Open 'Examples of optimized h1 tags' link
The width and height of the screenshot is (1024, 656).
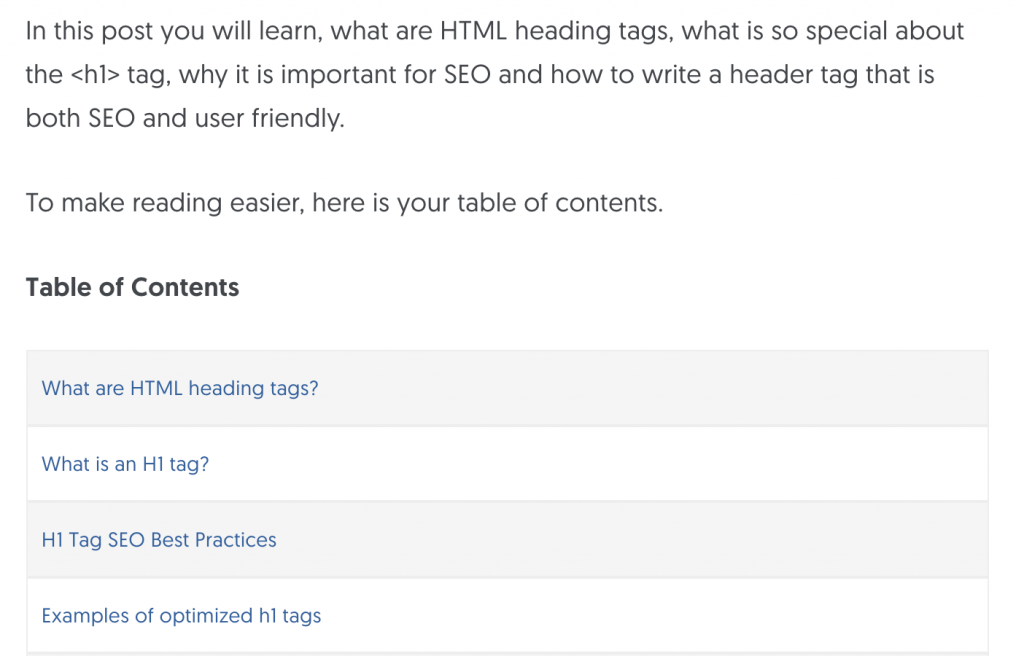181,616
